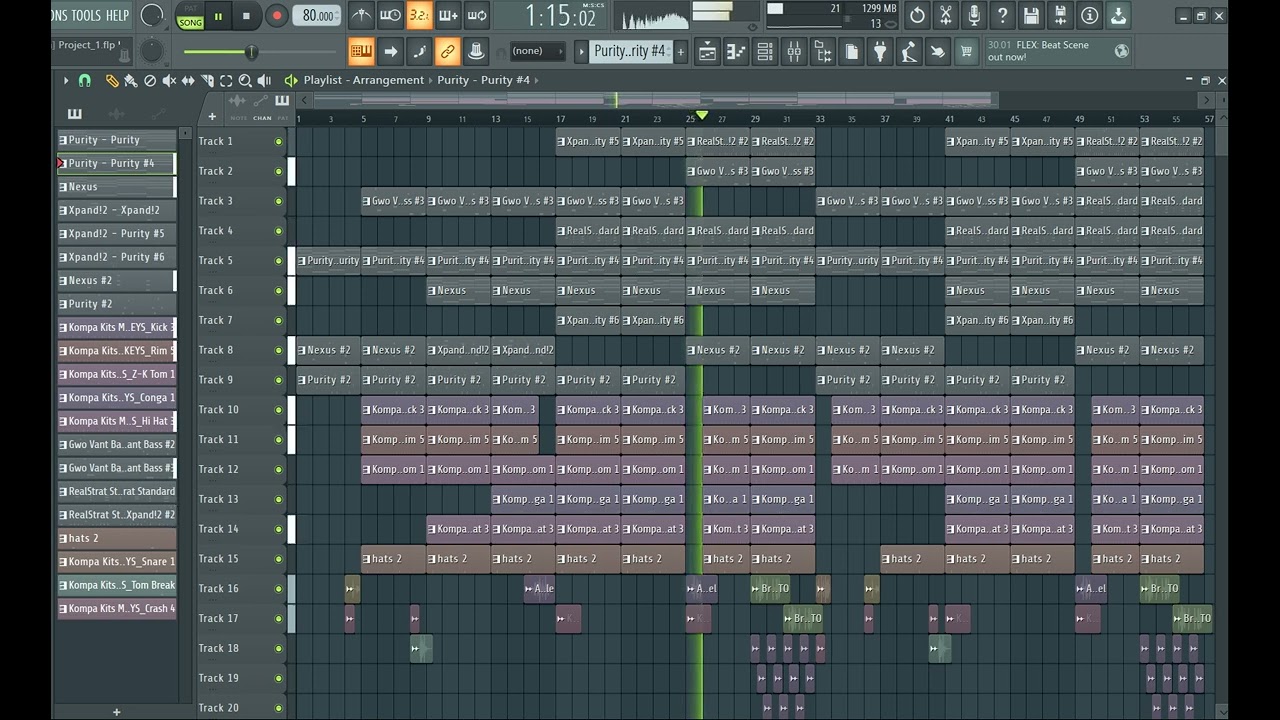Select Nexus #2 in pattern picker
1280x720 pixels.
(x=116, y=281)
